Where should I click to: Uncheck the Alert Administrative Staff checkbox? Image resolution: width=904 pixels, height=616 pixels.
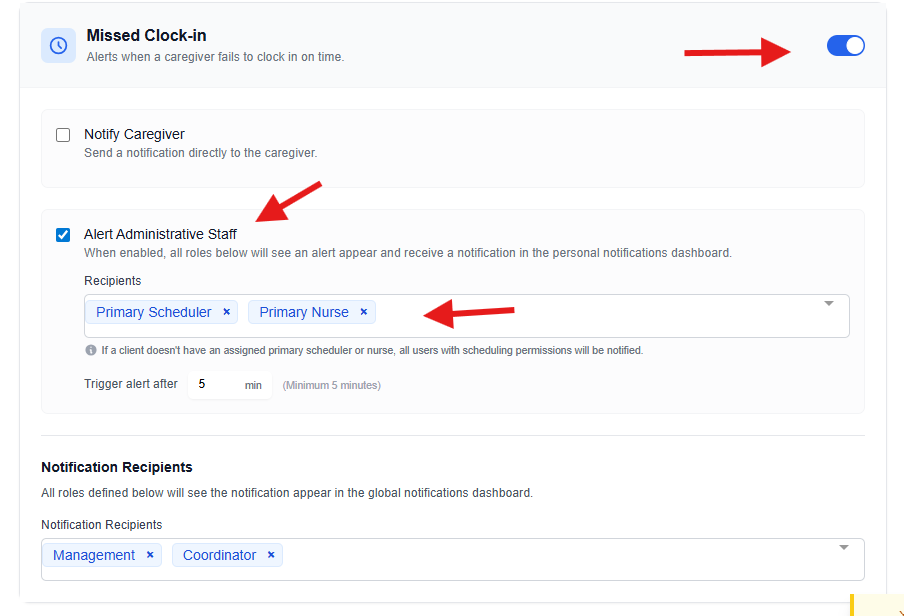pos(63,235)
